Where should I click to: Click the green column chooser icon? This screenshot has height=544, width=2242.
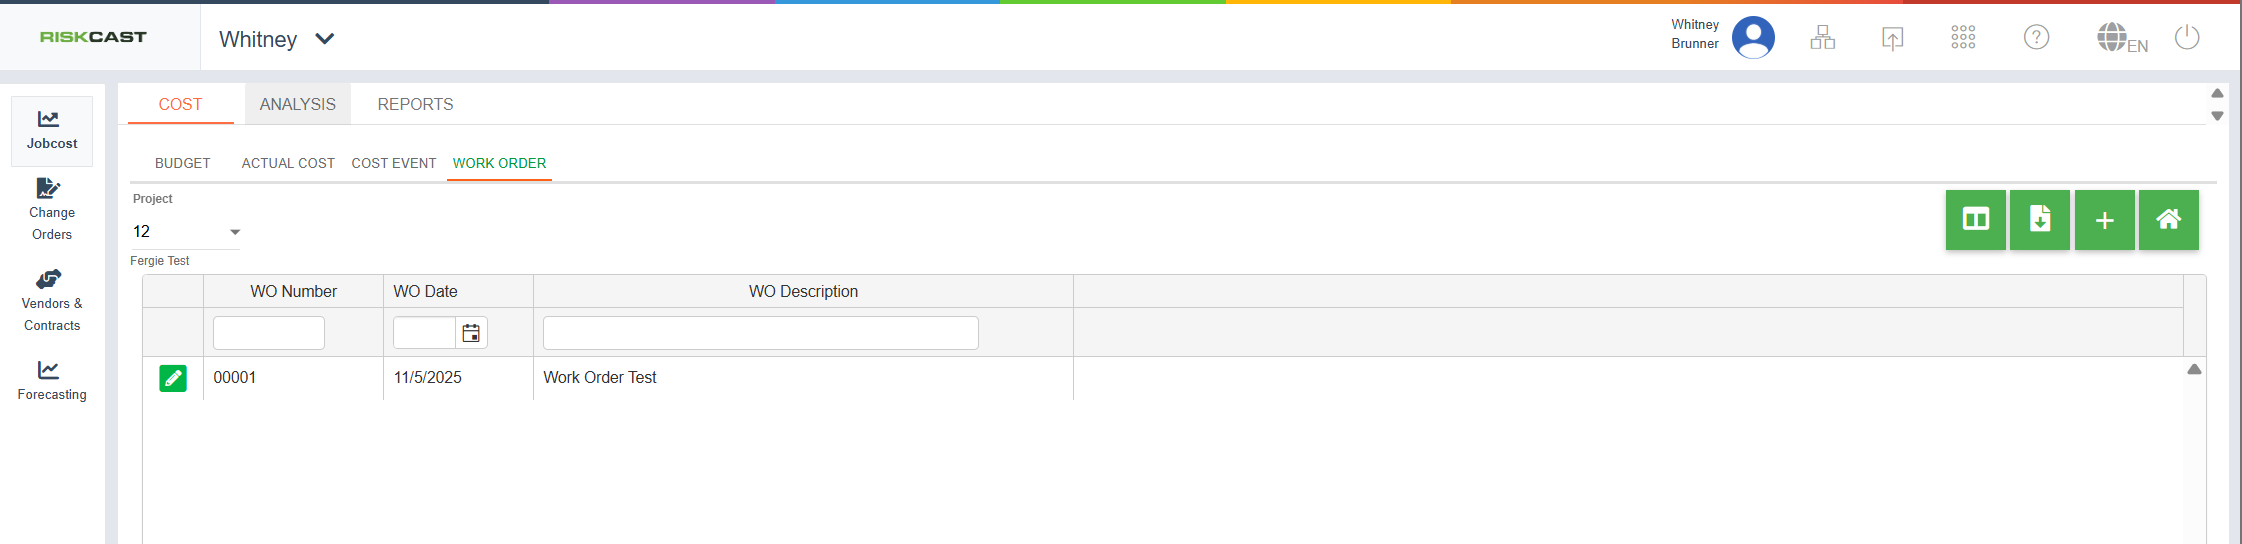click(1975, 220)
